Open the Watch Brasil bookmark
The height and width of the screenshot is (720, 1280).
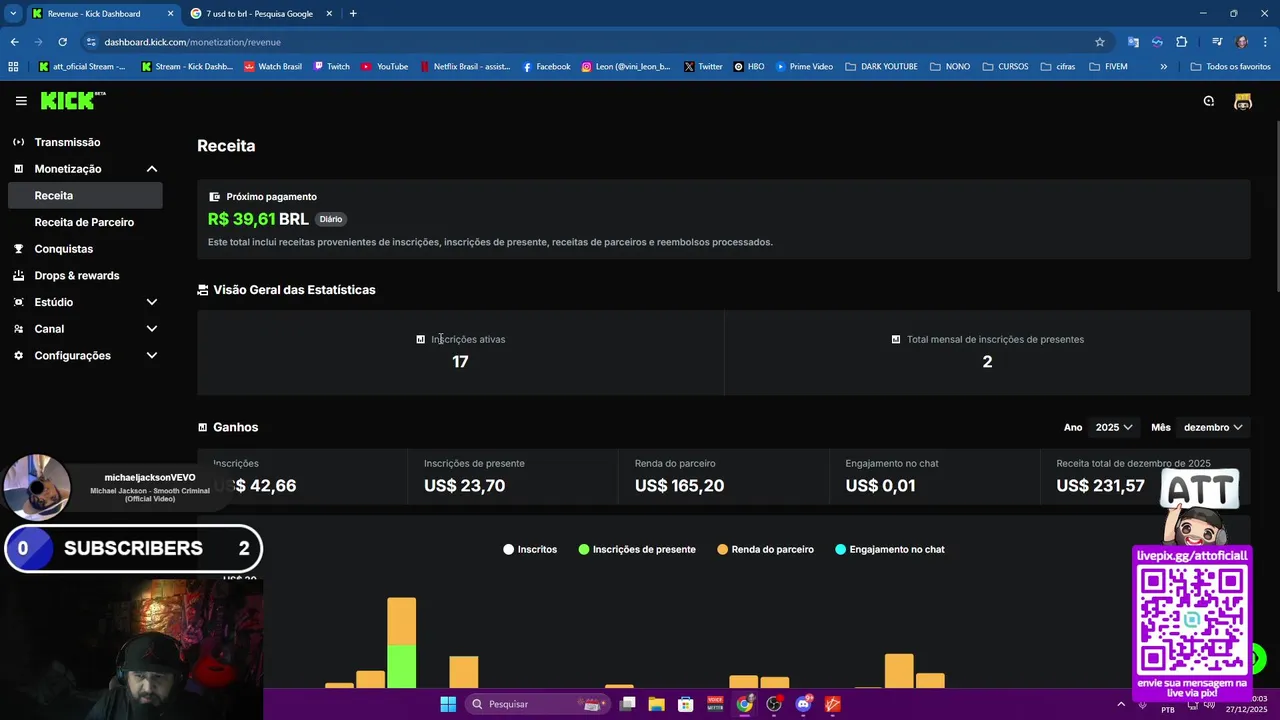tap(273, 67)
